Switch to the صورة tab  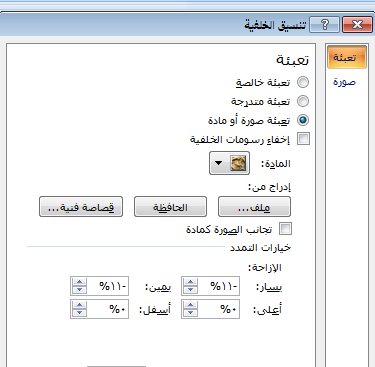(344, 82)
